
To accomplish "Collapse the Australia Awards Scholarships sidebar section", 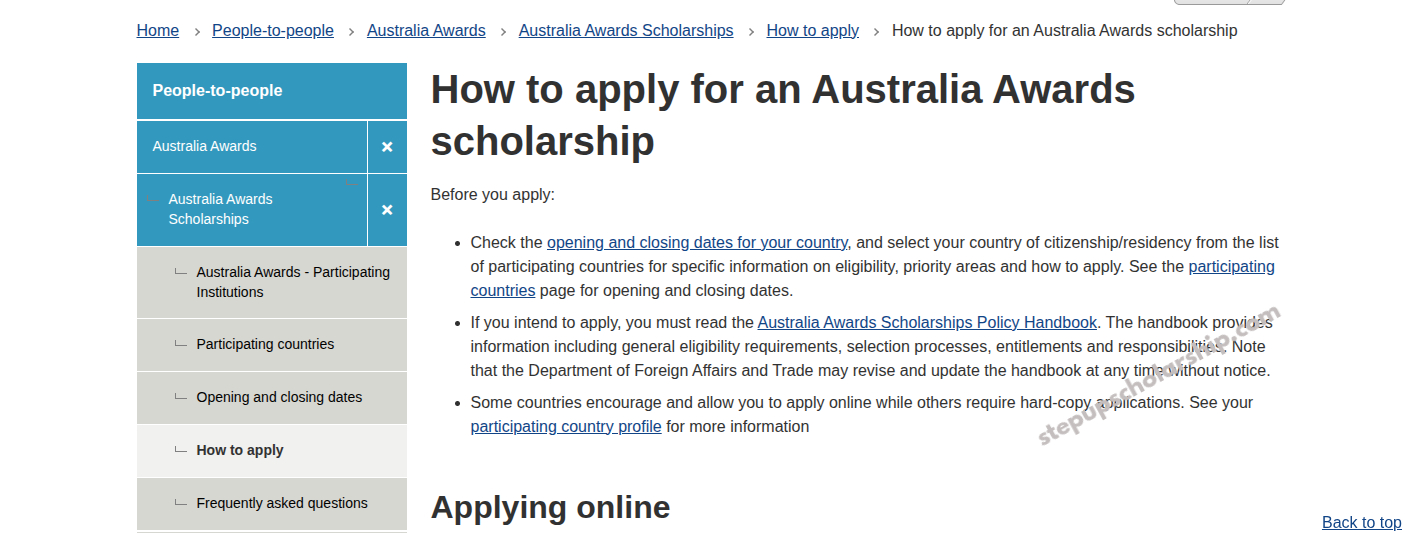I will click(387, 210).
